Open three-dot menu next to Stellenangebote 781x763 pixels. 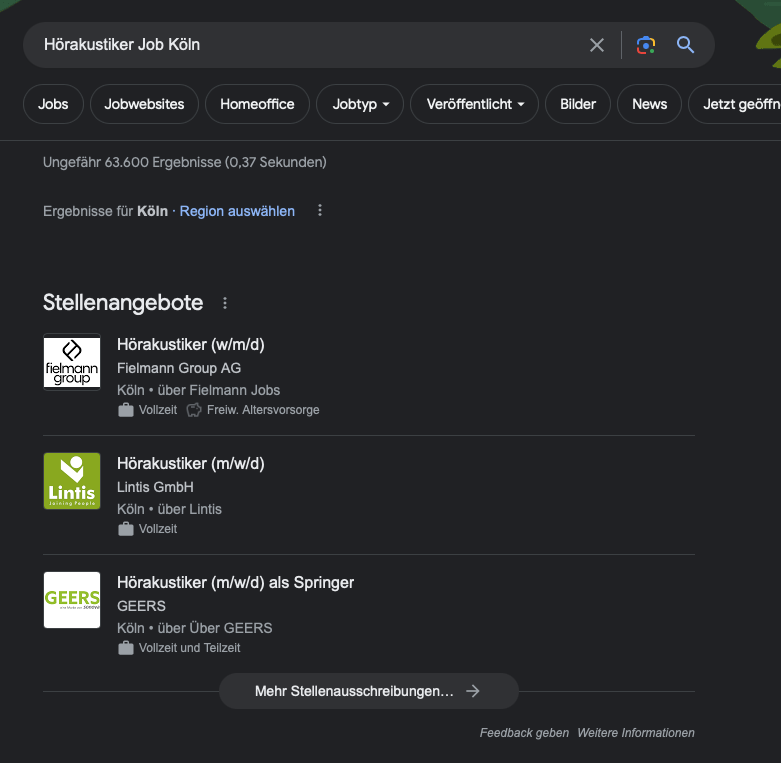(x=225, y=303)
